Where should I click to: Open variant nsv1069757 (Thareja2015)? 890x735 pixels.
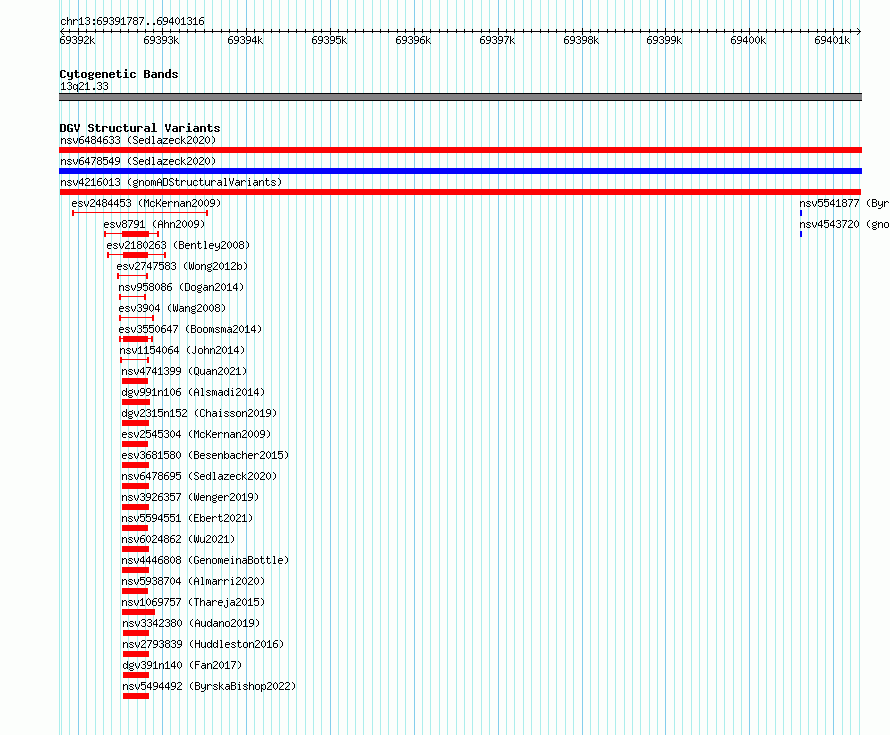pos(193,602)
